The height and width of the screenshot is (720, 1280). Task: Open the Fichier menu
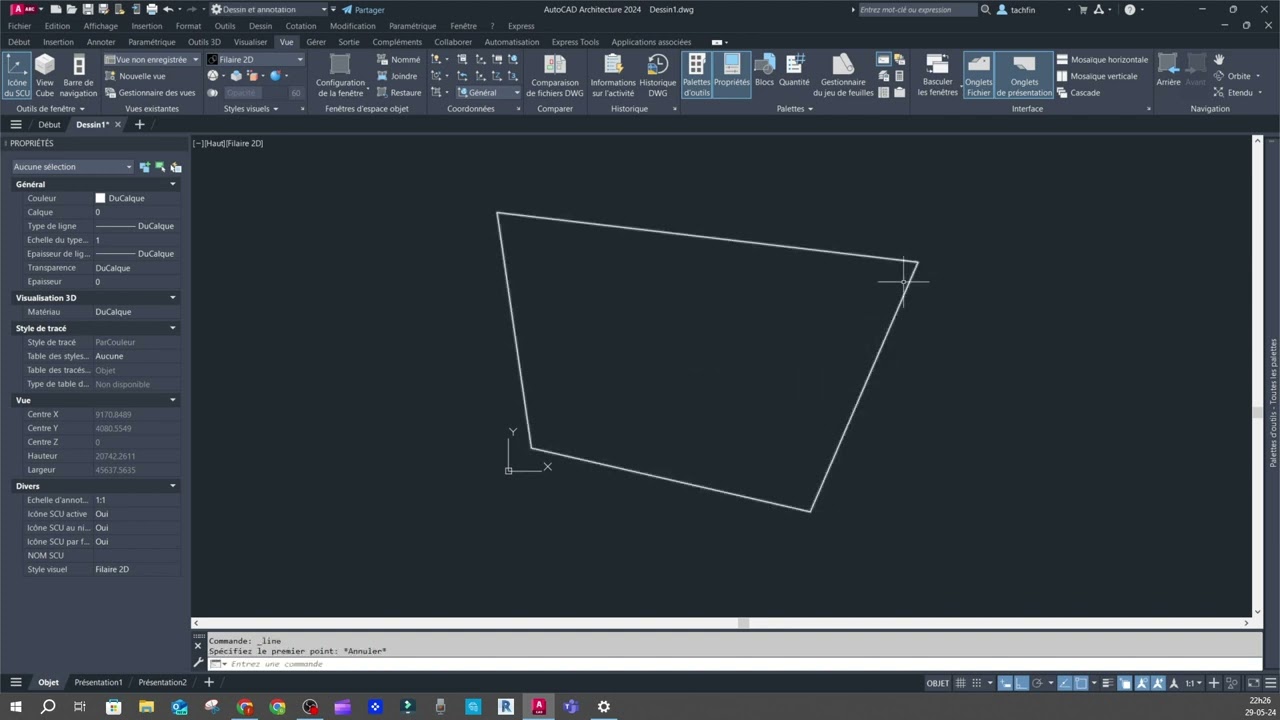coord(19,26)
